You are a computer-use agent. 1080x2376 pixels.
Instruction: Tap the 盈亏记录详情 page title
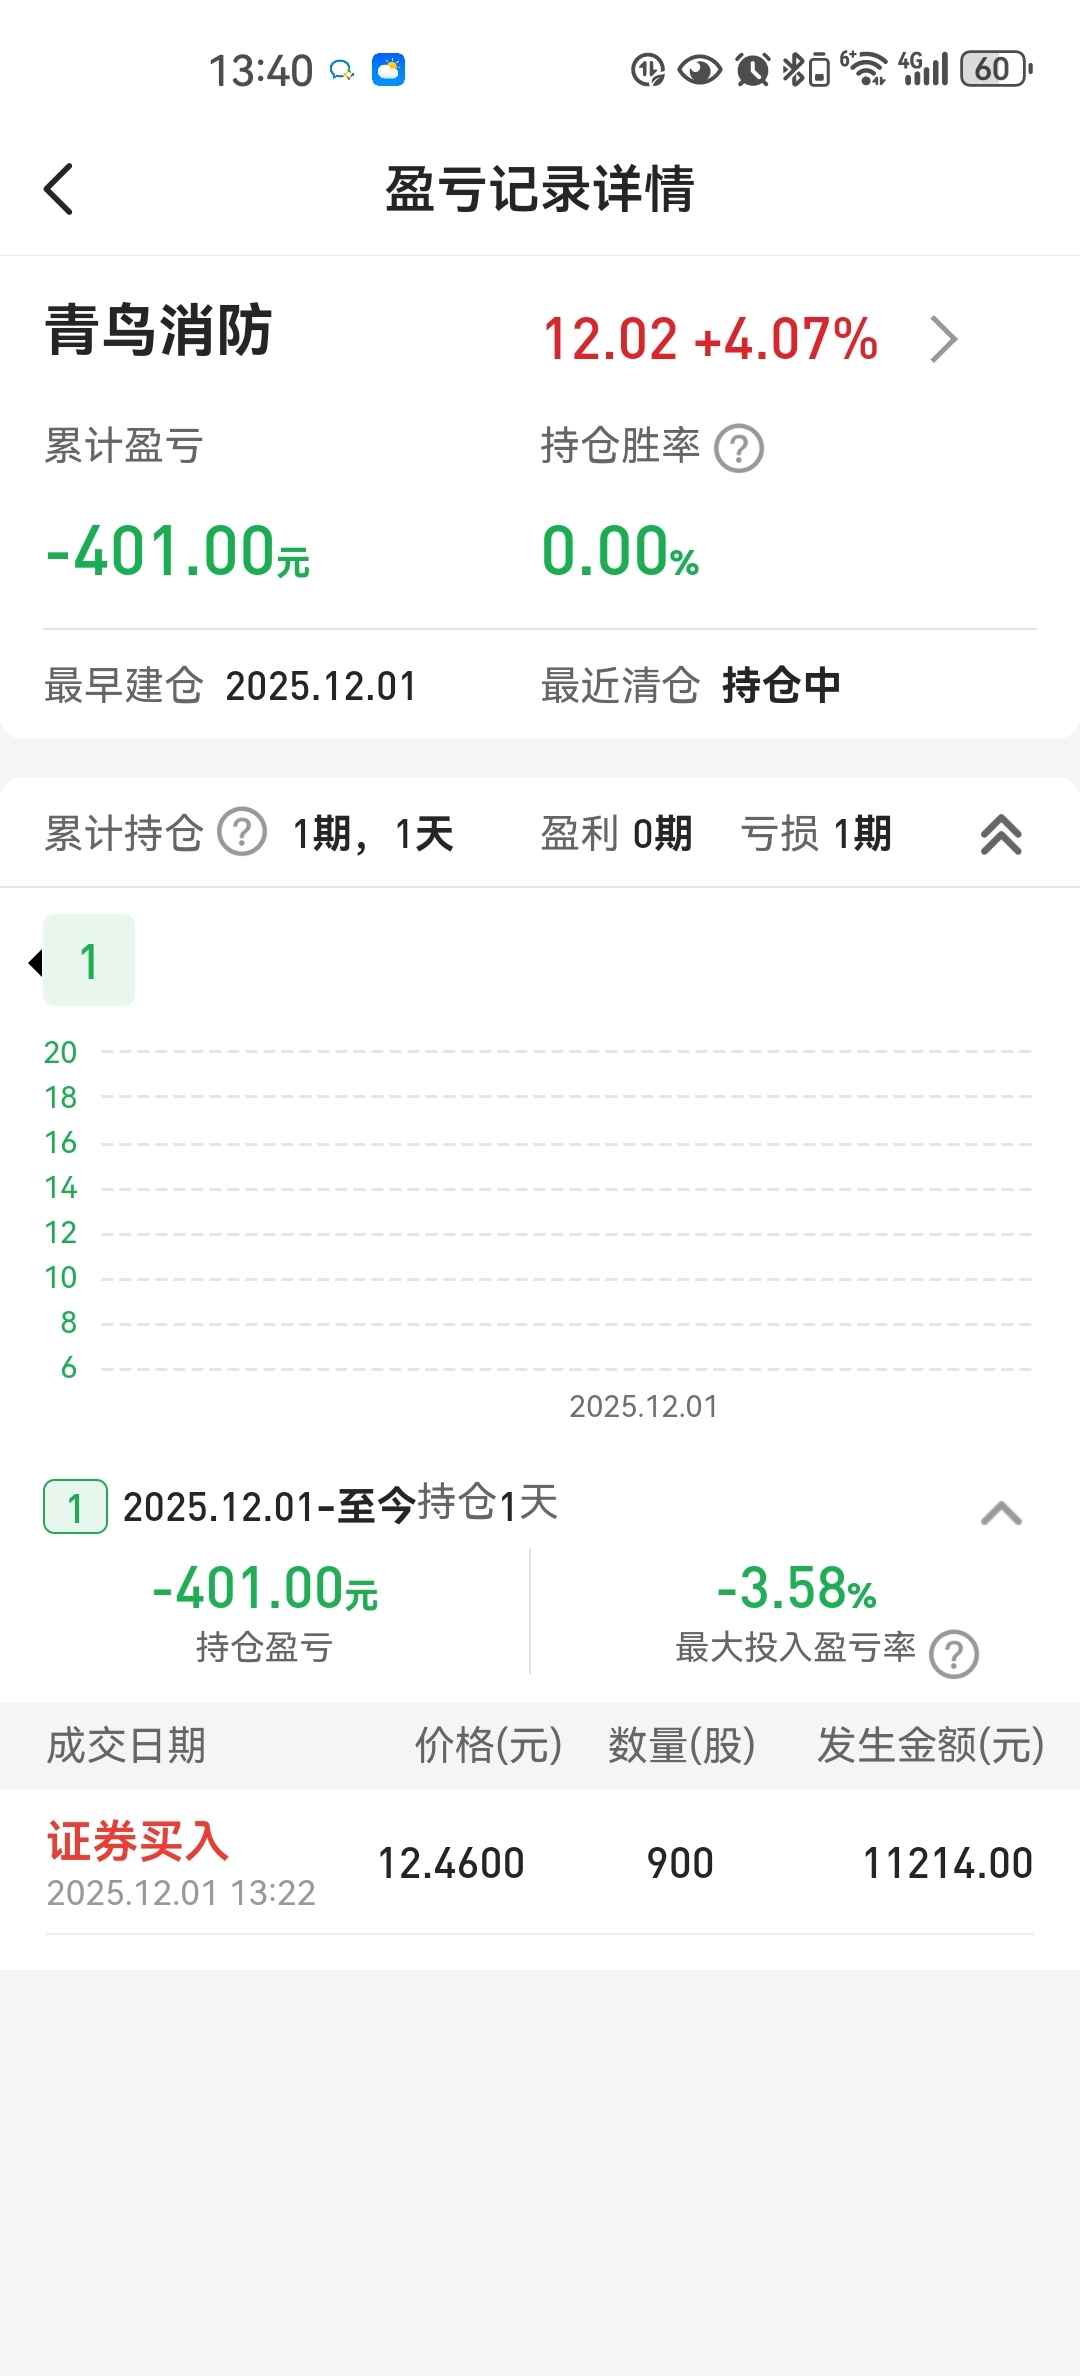click(x=540, y=189)
